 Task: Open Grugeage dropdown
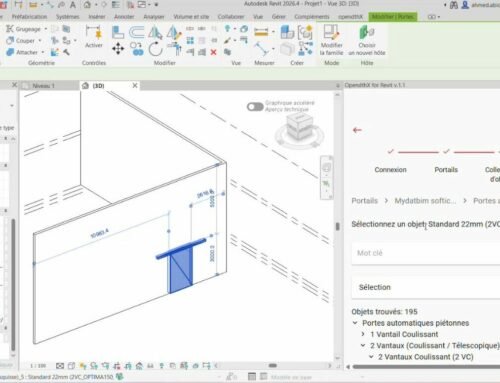46,29
